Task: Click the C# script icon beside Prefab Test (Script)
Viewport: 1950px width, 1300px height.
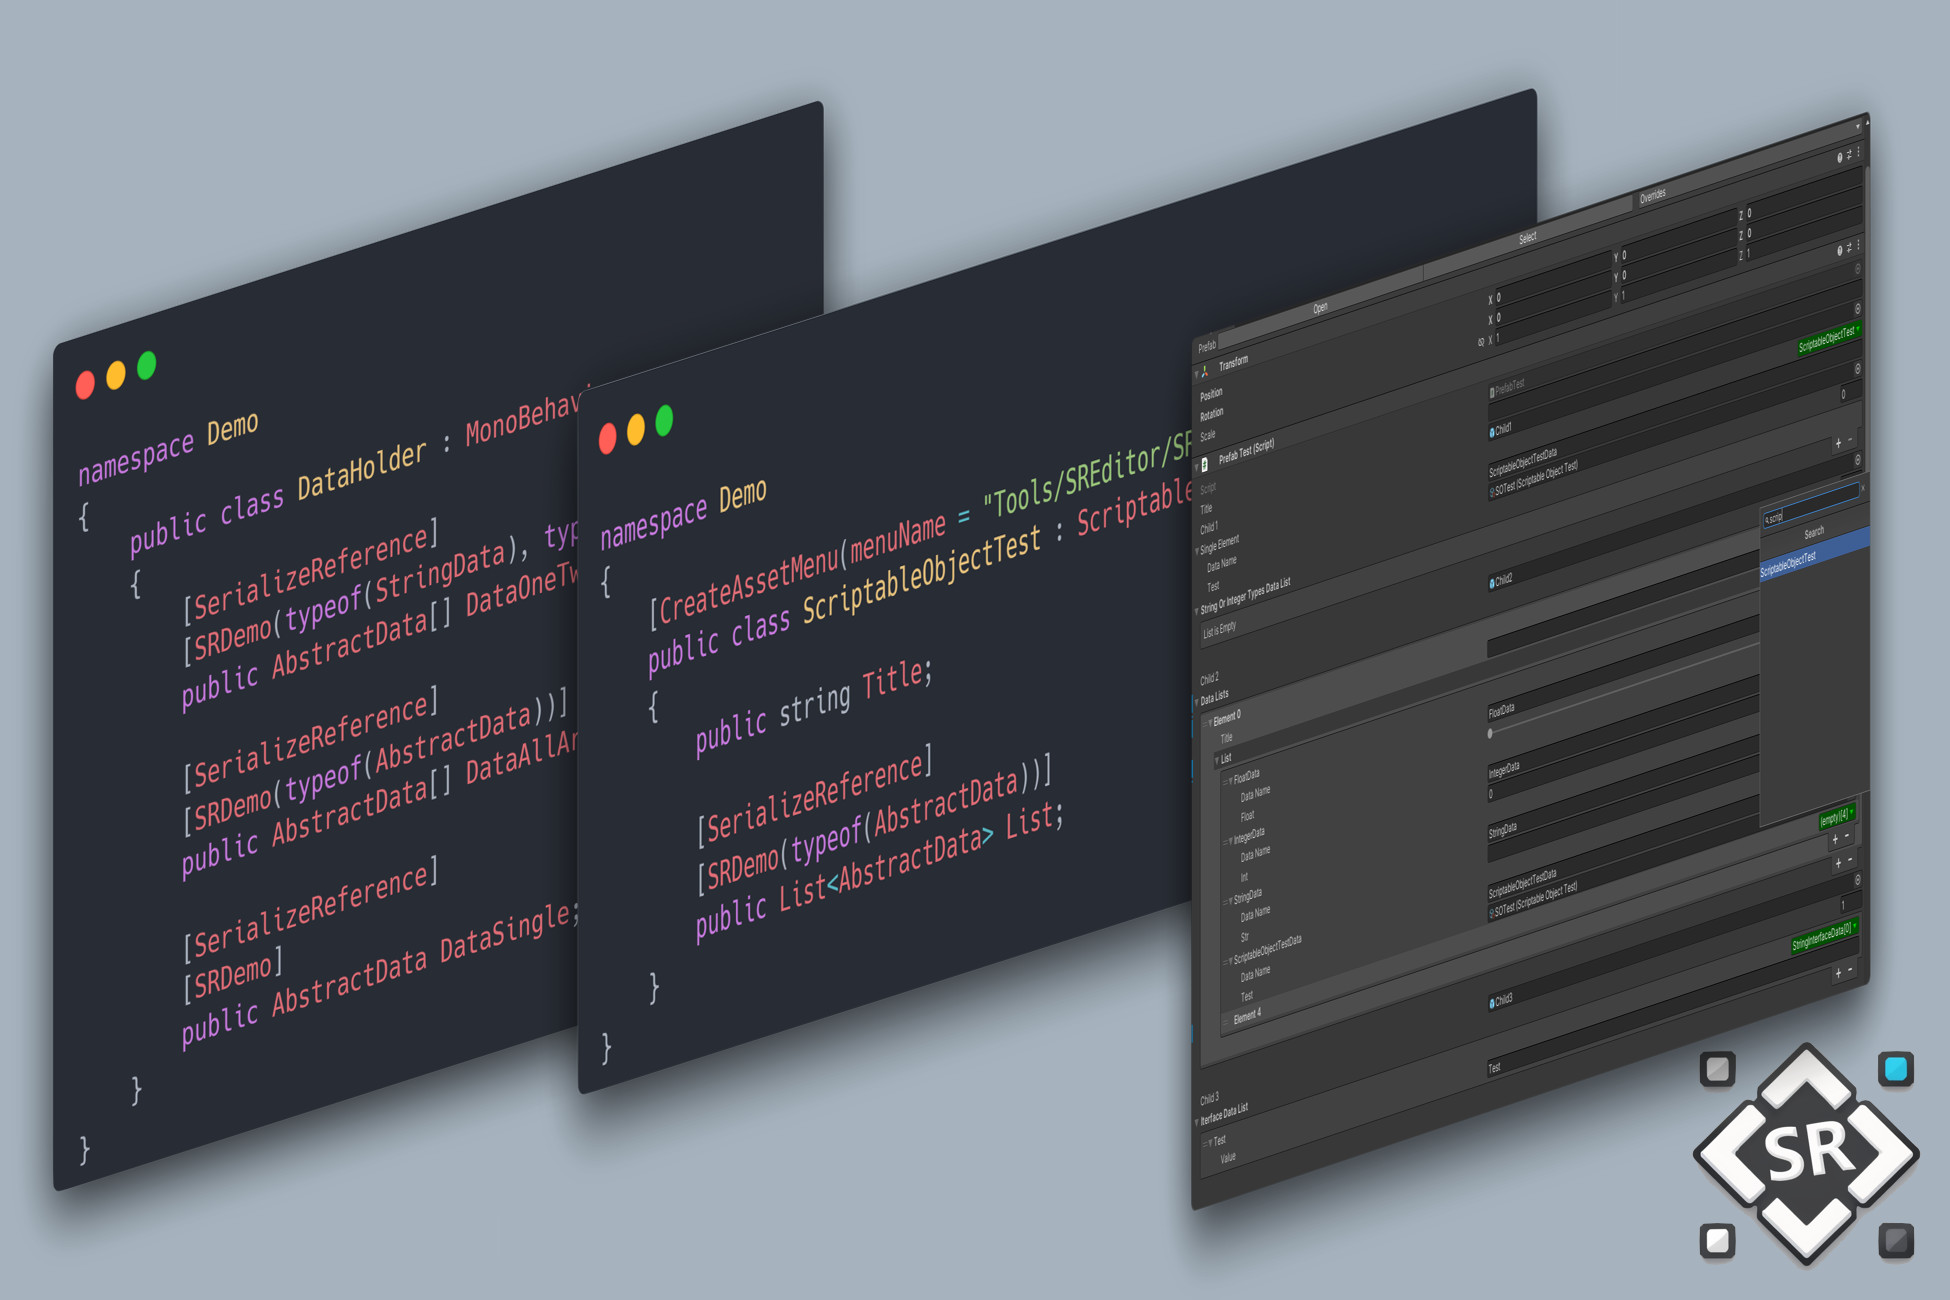Action: (1205, 464)
